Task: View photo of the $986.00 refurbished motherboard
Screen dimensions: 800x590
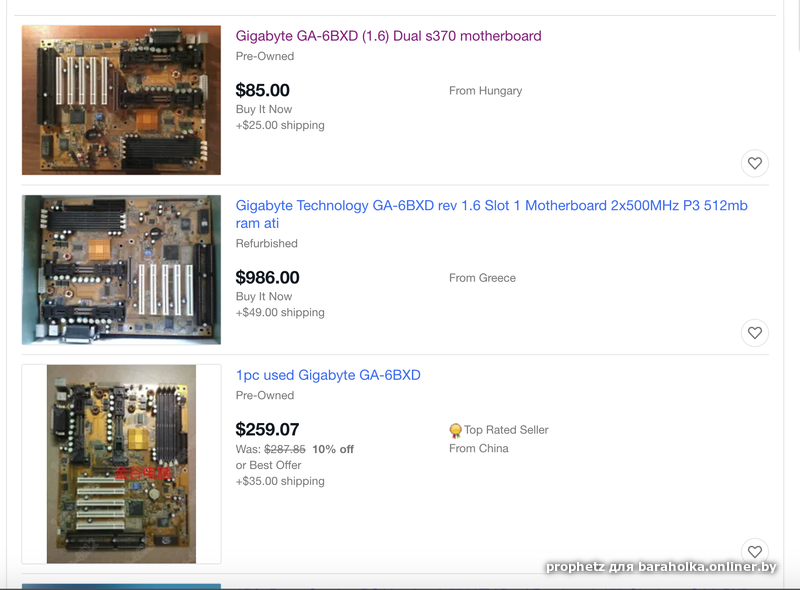Action: (121, 269)
